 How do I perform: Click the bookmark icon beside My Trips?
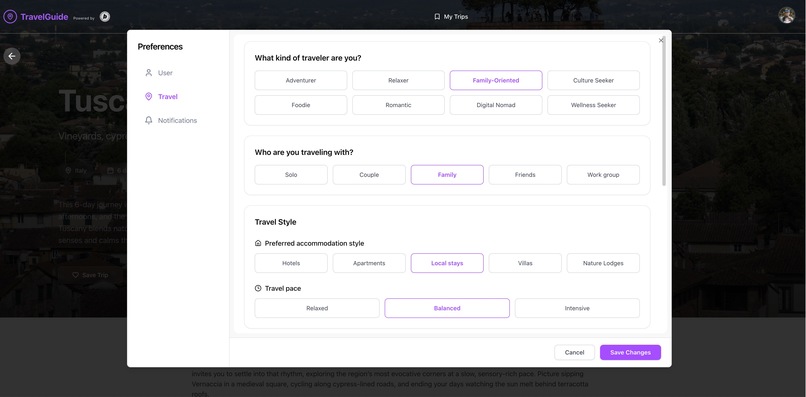pos(437,16)
